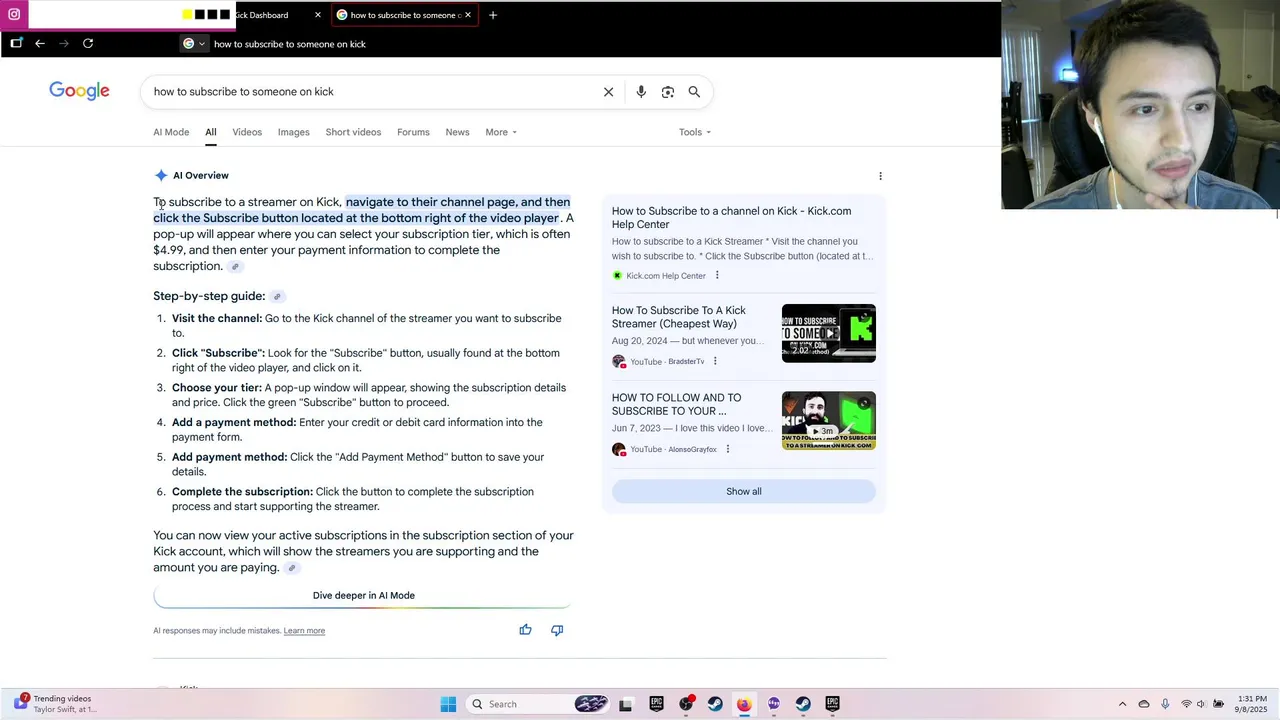
Task: Open 'How To Subscribe To A Kick Streamer' video
Action: pos(678,317)
